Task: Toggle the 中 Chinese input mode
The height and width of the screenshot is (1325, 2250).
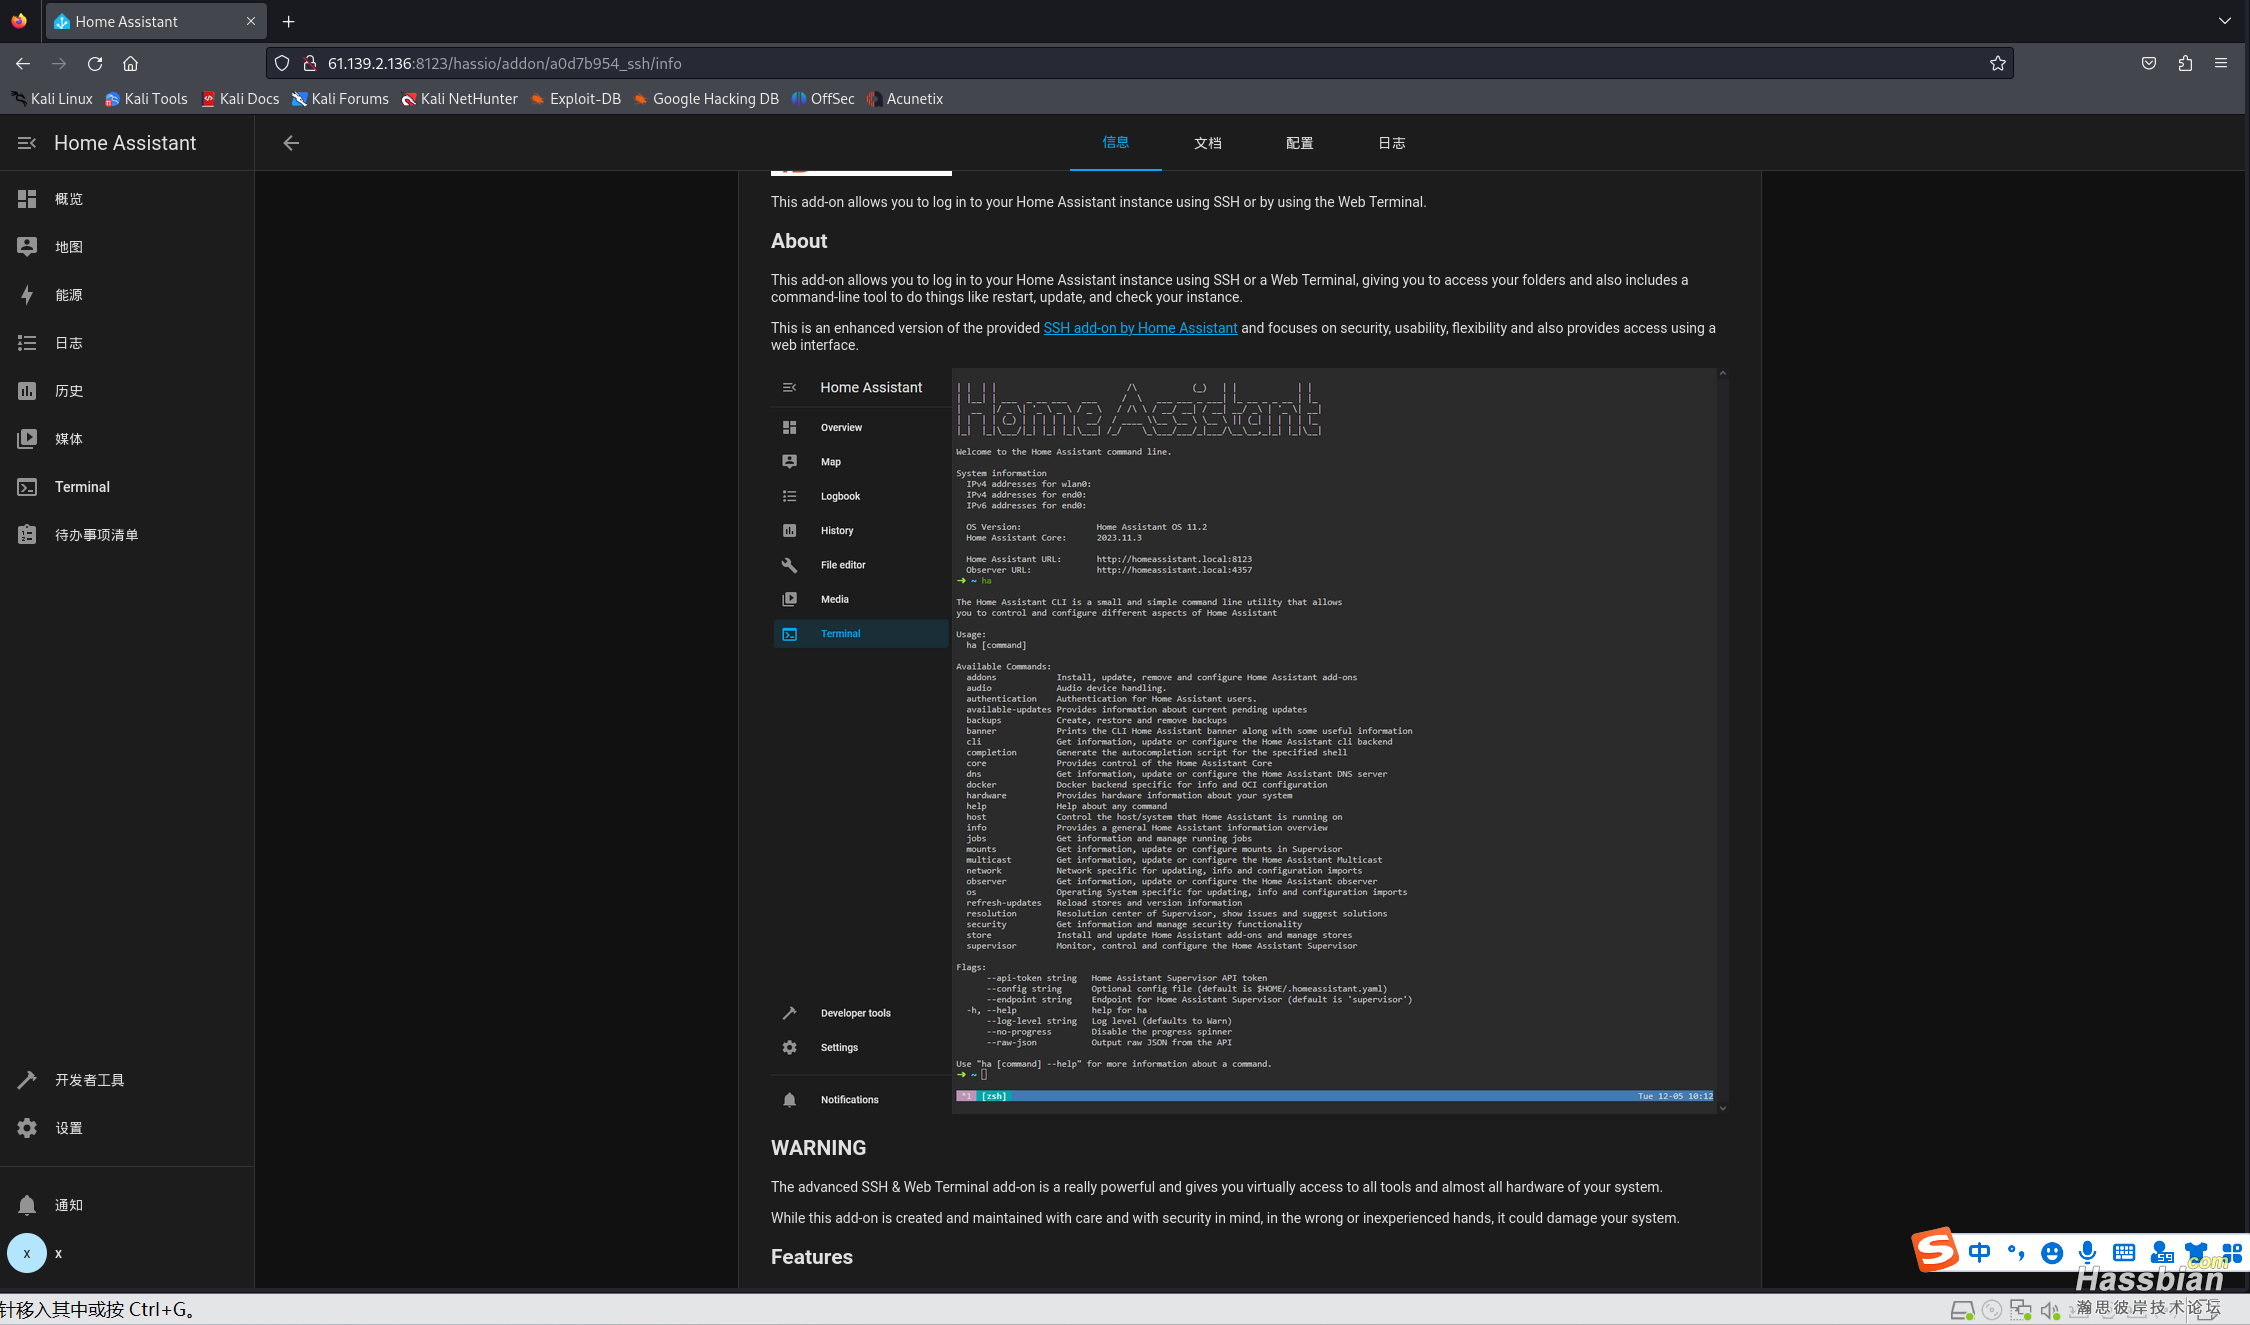Action: tap(1979, 1252)
